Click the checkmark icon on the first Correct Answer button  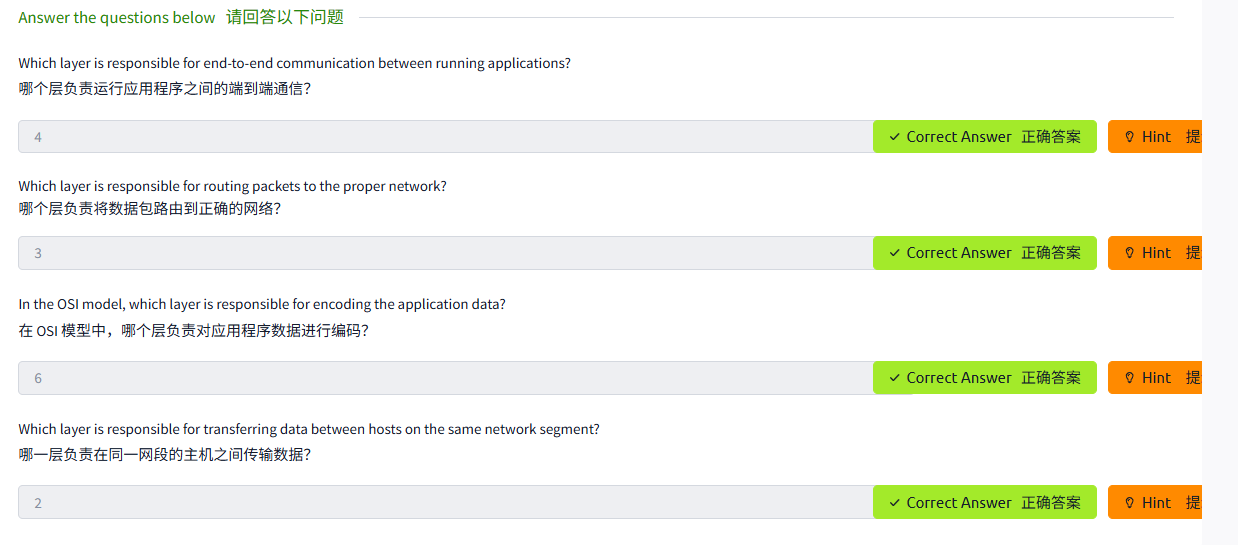click(x=894, y=137)
